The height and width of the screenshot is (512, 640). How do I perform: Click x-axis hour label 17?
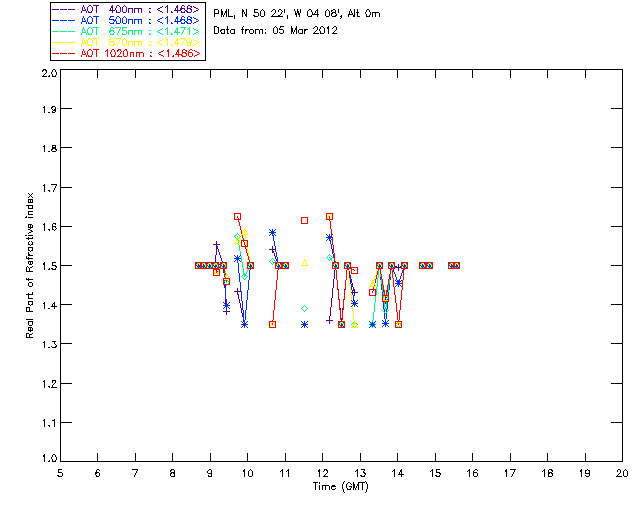coord(510,473)
